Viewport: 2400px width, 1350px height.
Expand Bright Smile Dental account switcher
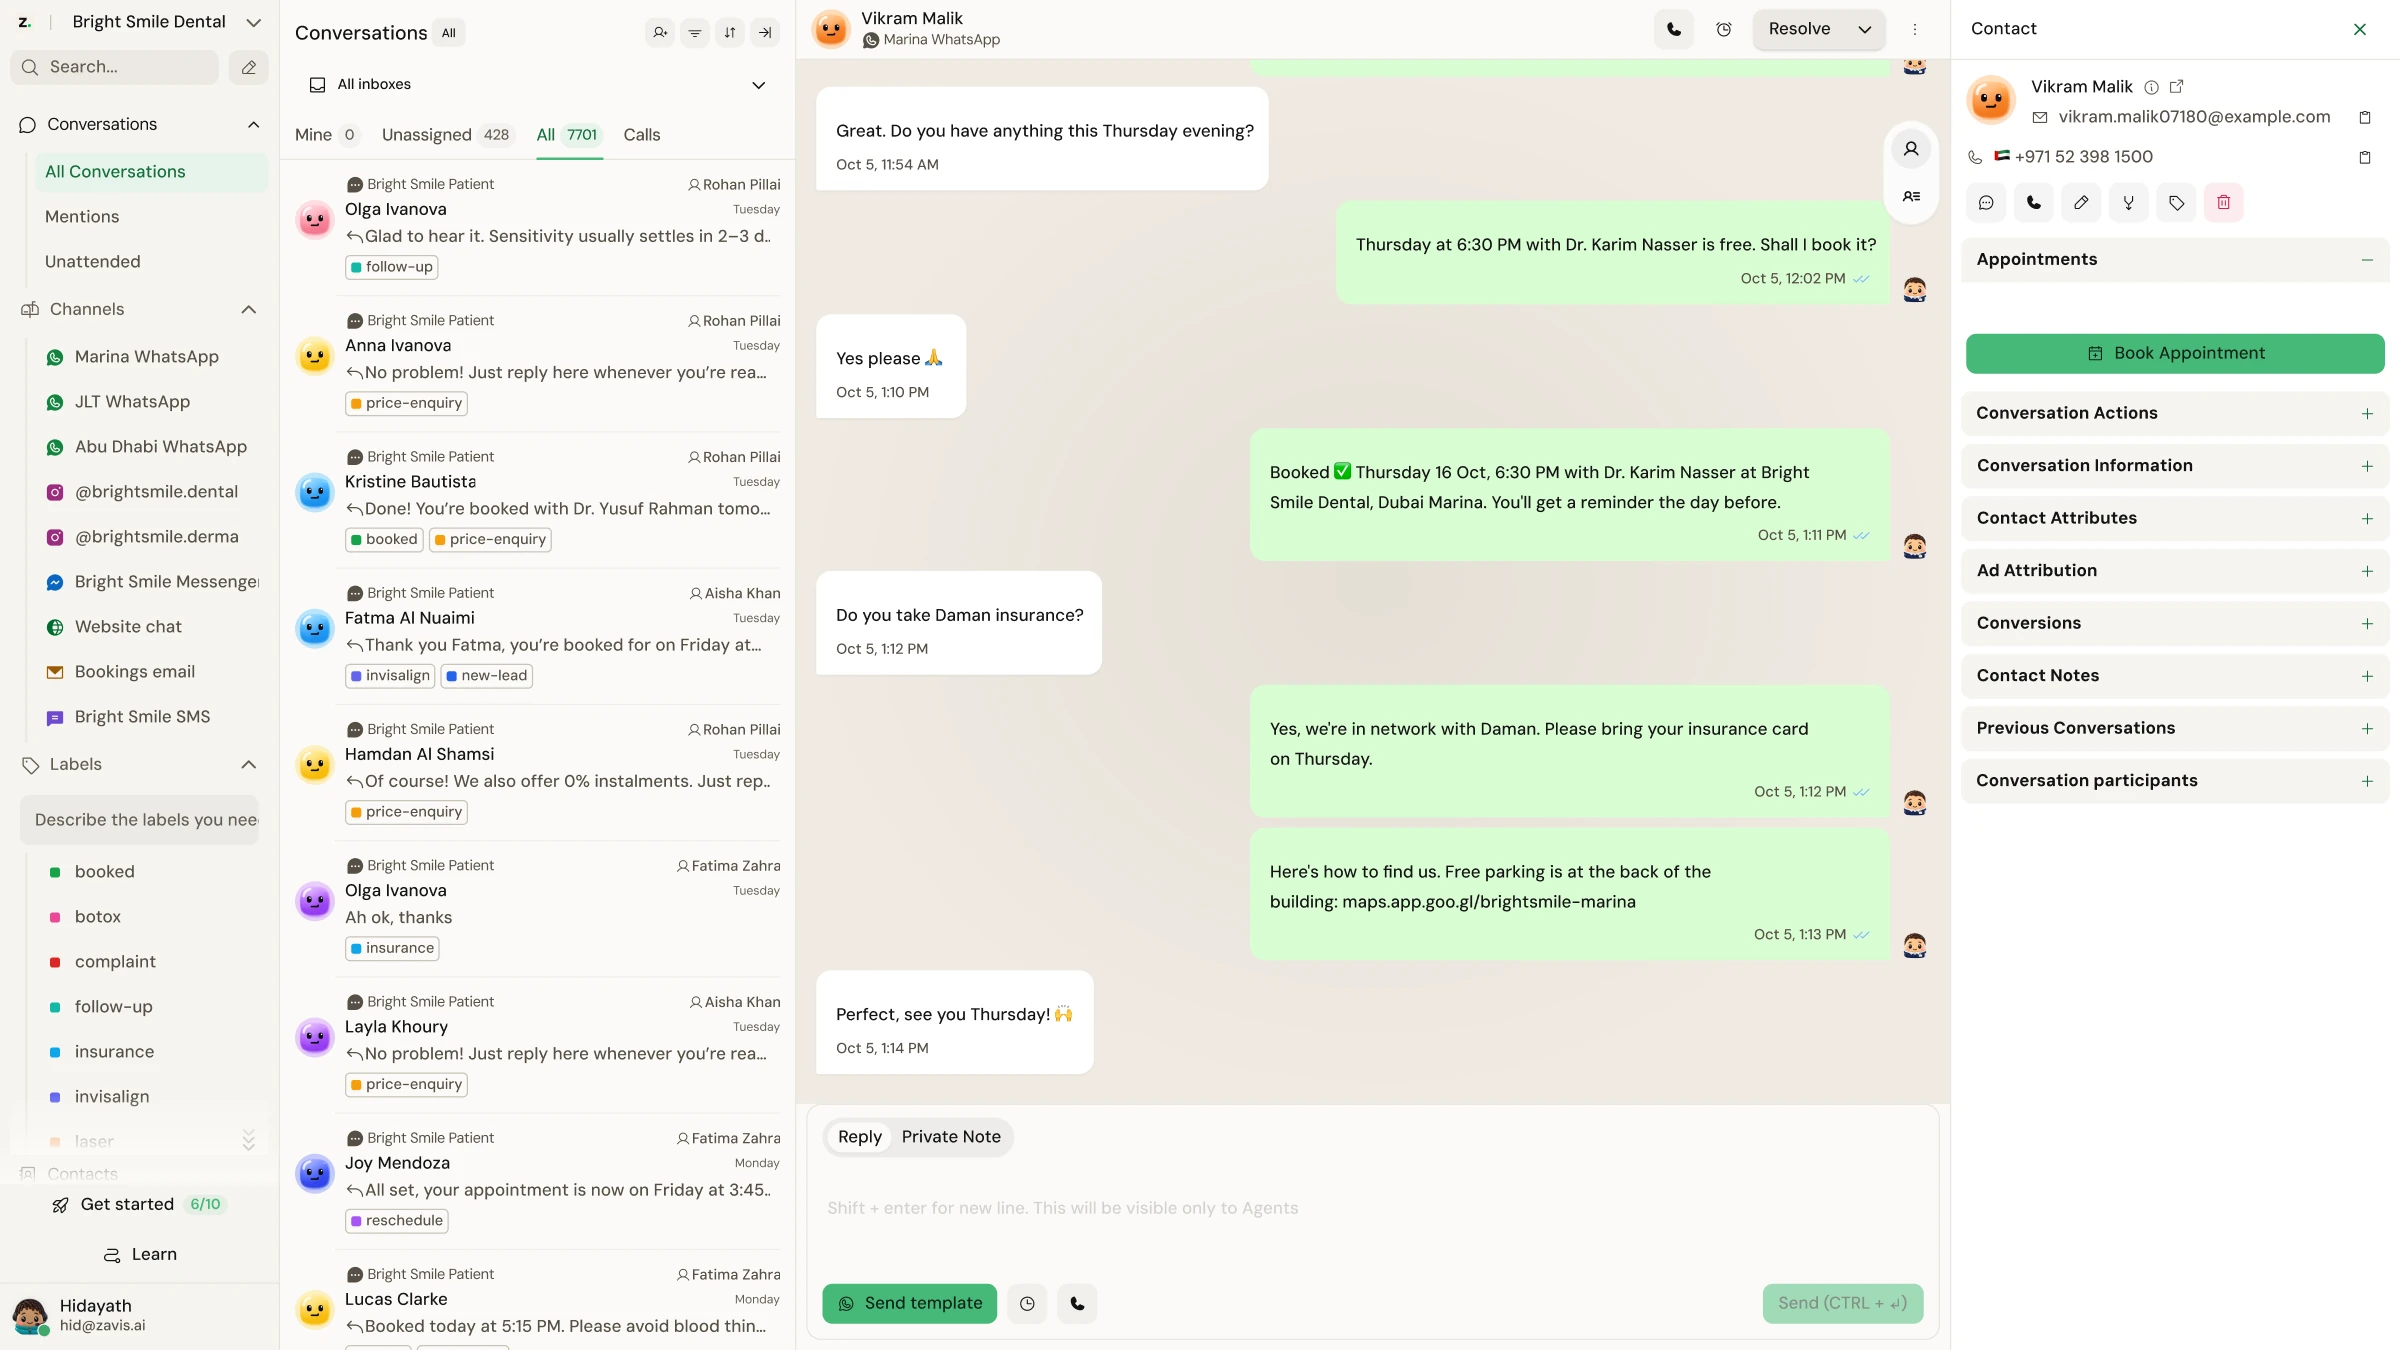tap(254, 22)
